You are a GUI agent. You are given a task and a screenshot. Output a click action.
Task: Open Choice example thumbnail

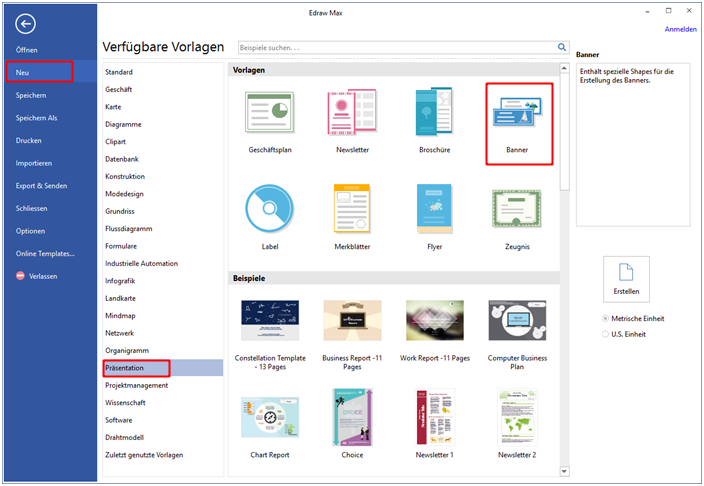(352, 417)
